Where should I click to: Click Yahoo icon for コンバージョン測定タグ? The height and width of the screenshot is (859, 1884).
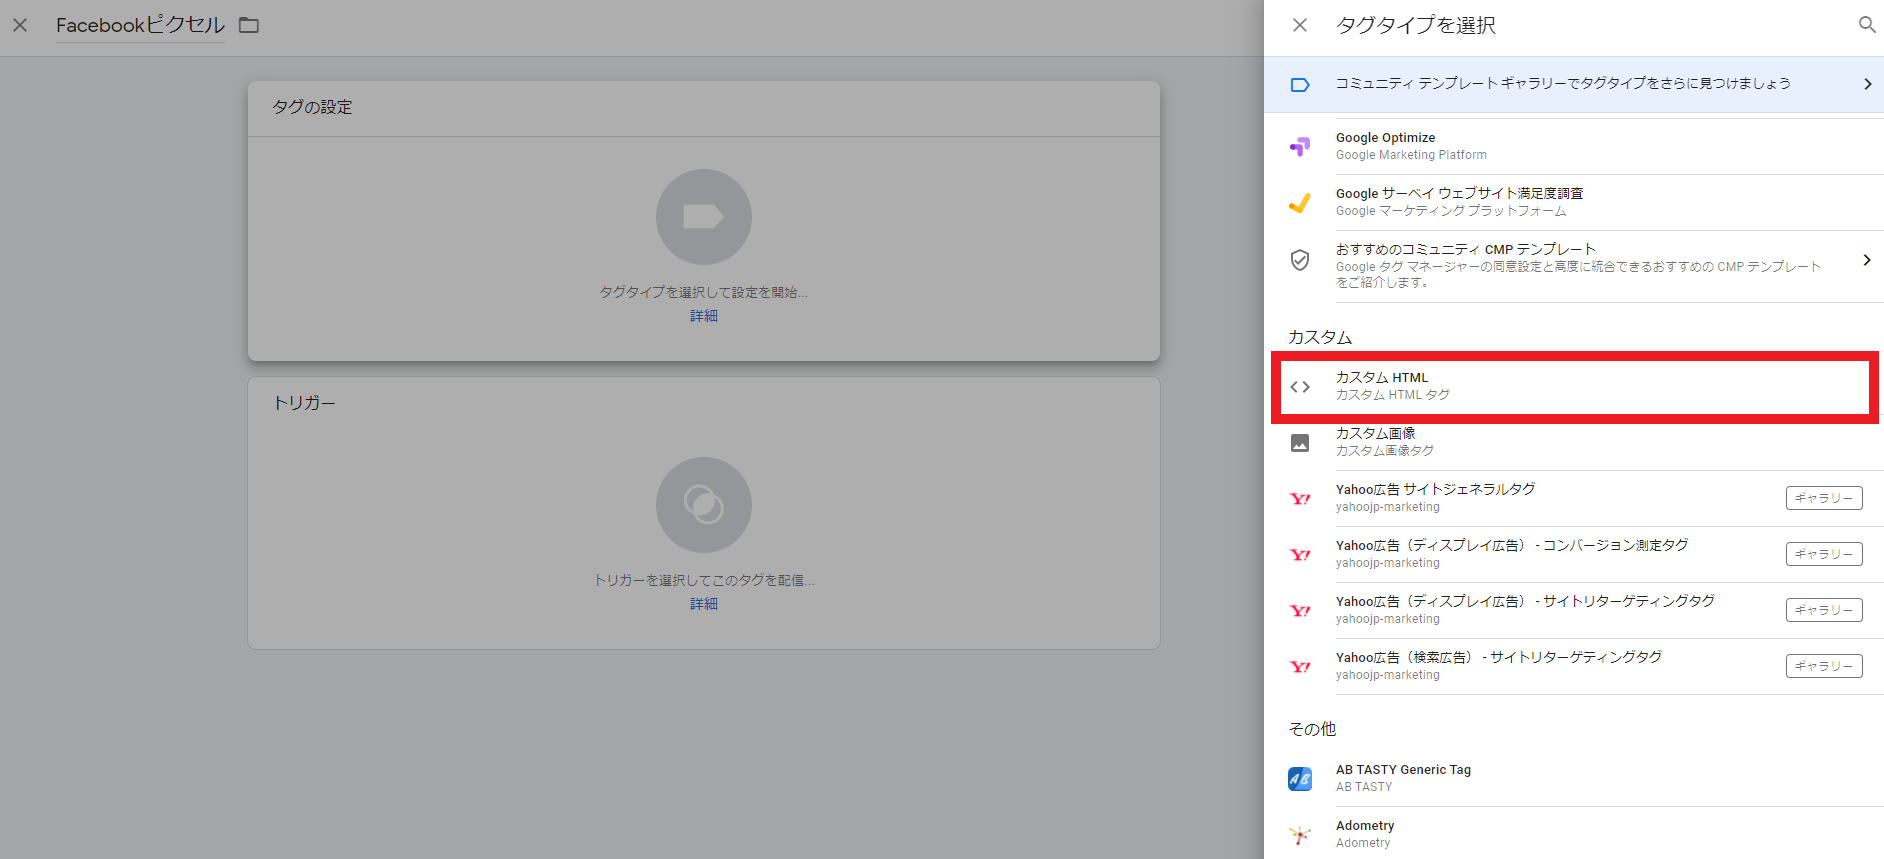tap(1300, 555)
